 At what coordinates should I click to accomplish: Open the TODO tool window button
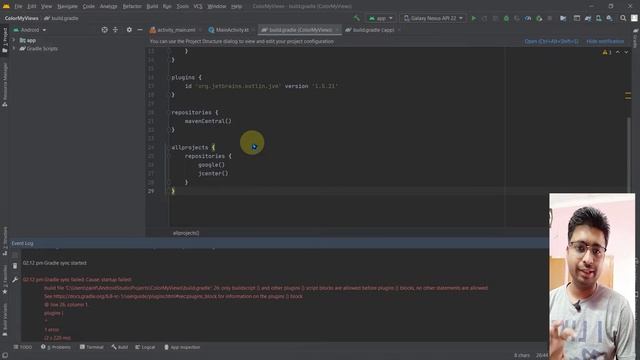23,347
